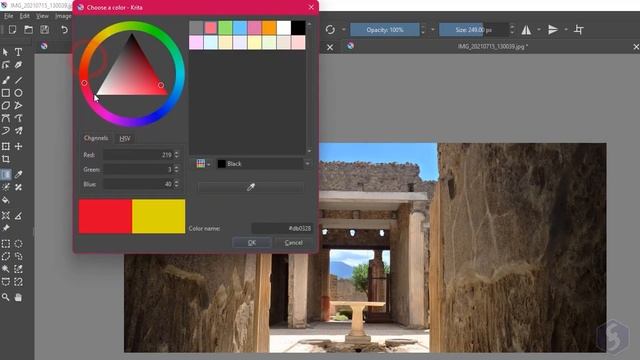Viewport: 640px width, 360px height.
Task: Click the Opacity 100% slider
Action: coord(384,29)
